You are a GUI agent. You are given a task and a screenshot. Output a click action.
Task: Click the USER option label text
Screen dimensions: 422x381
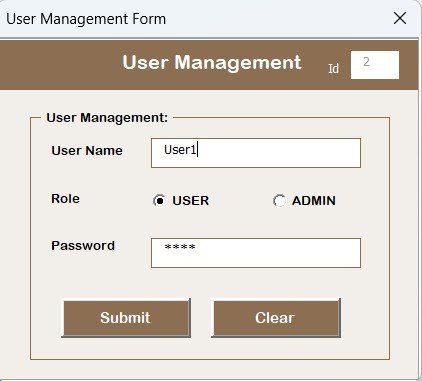pyautogui.click(x=191, y=201)
